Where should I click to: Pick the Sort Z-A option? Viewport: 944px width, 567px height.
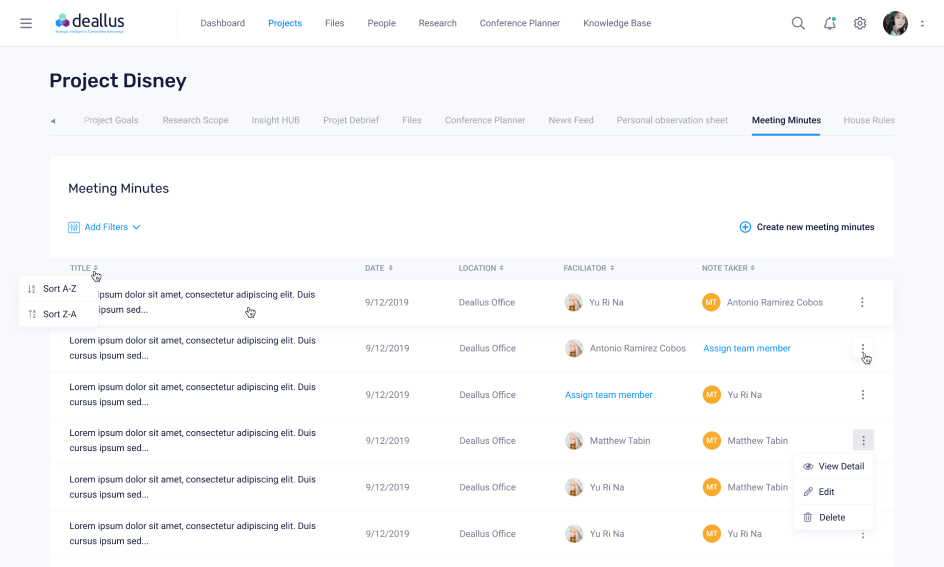(58, 314)
